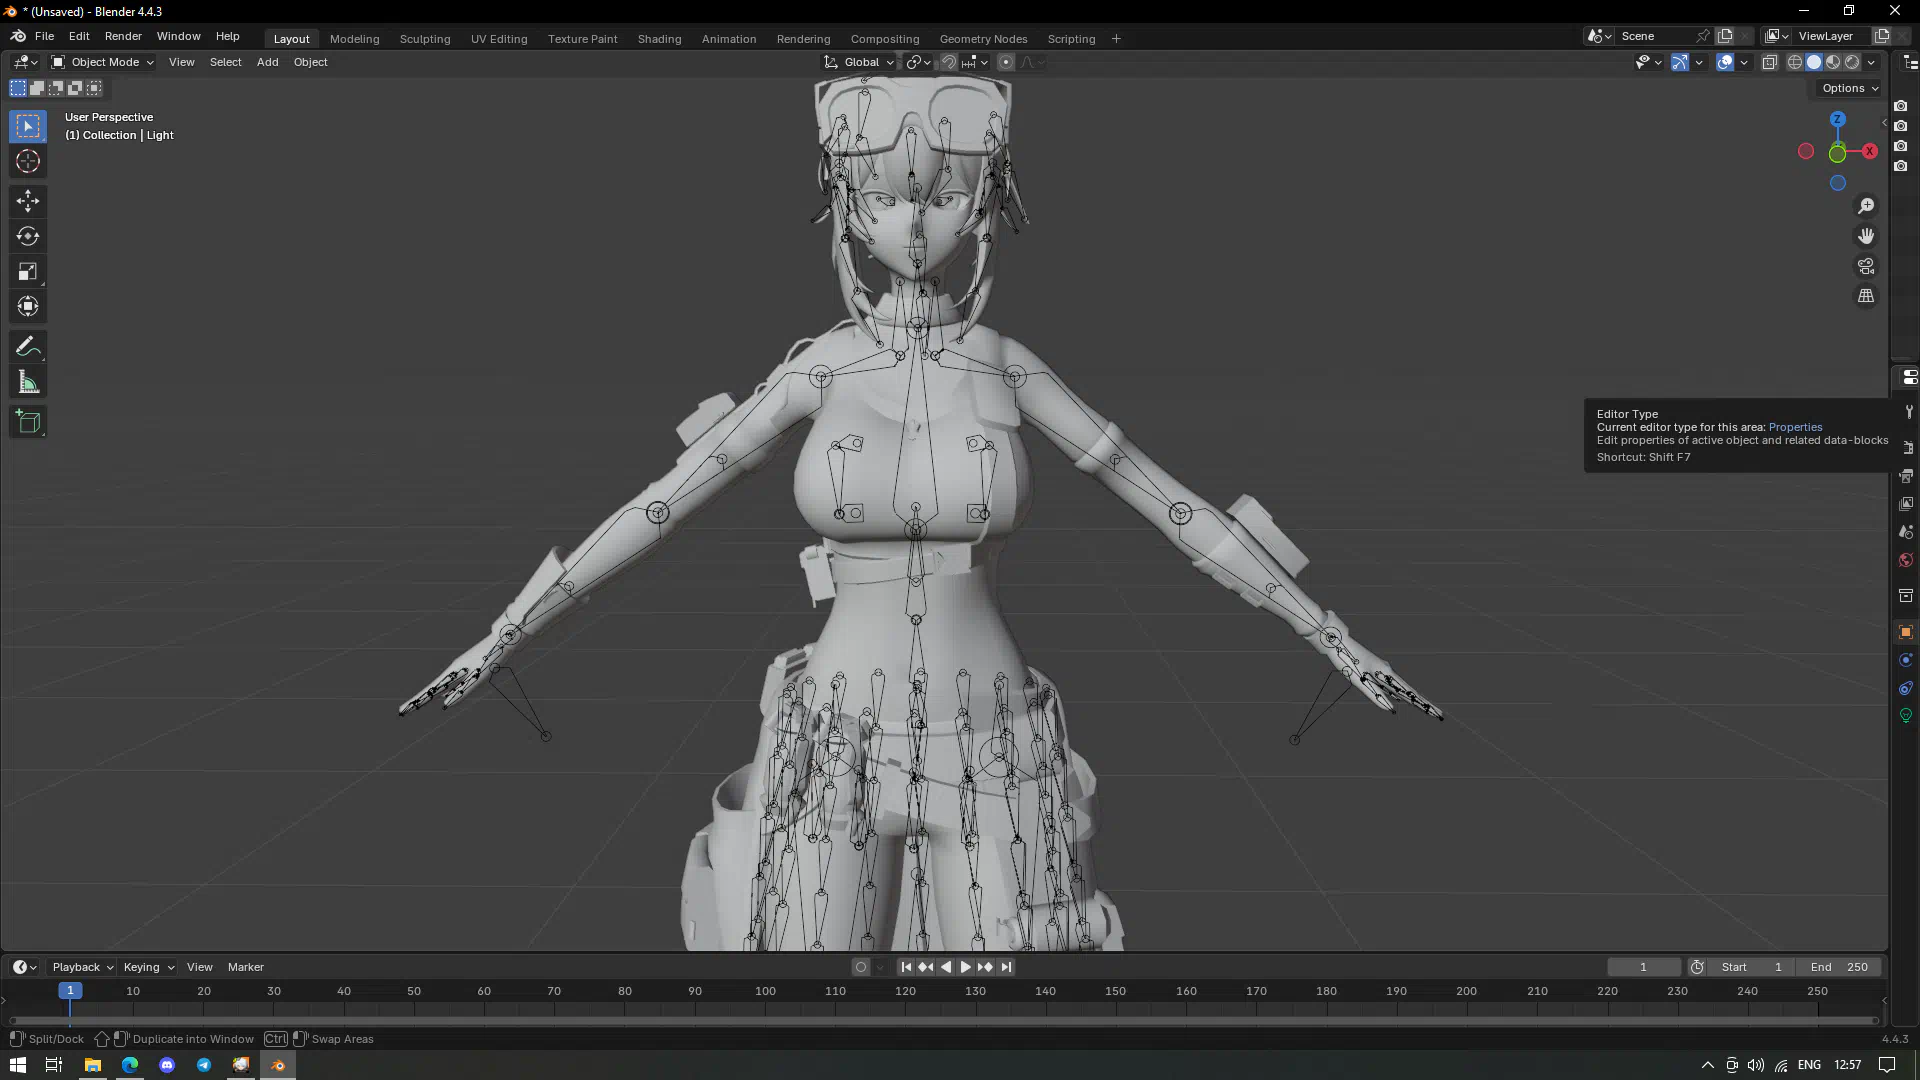Expand the viewport shading options arrow
1920x1080 pixels.
coord(1871,62)
